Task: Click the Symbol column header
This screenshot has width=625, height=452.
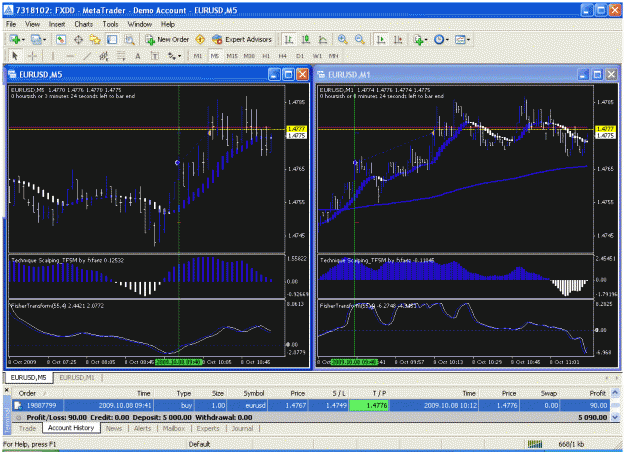Action: (x=254, y=393)
